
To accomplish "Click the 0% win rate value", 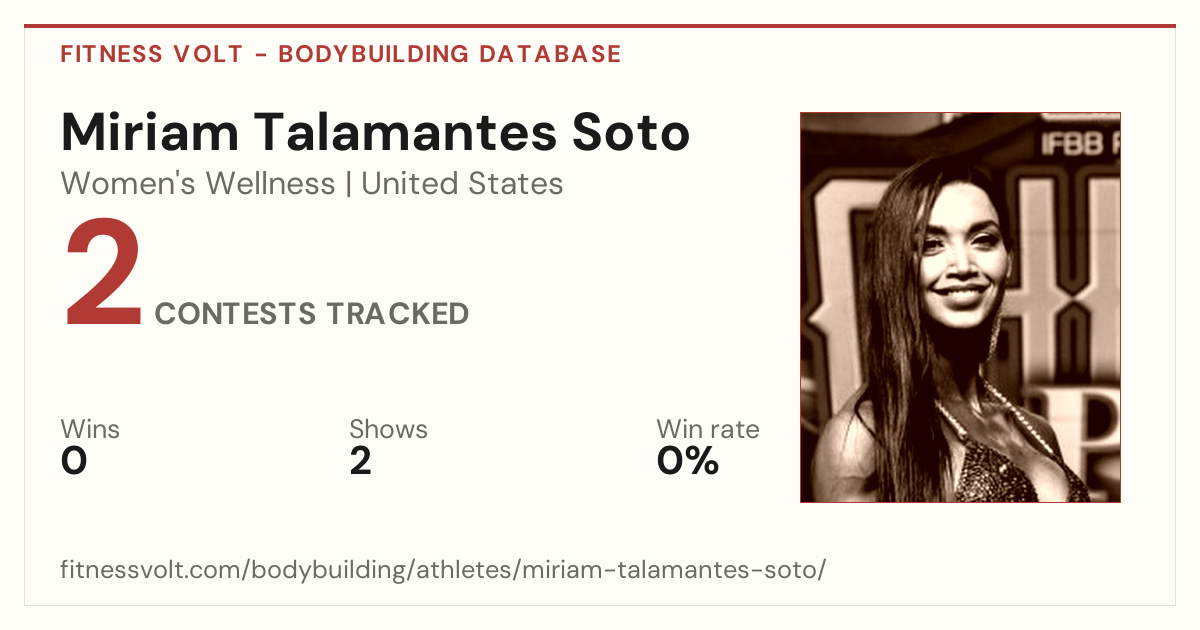I will tap(688, 461).
